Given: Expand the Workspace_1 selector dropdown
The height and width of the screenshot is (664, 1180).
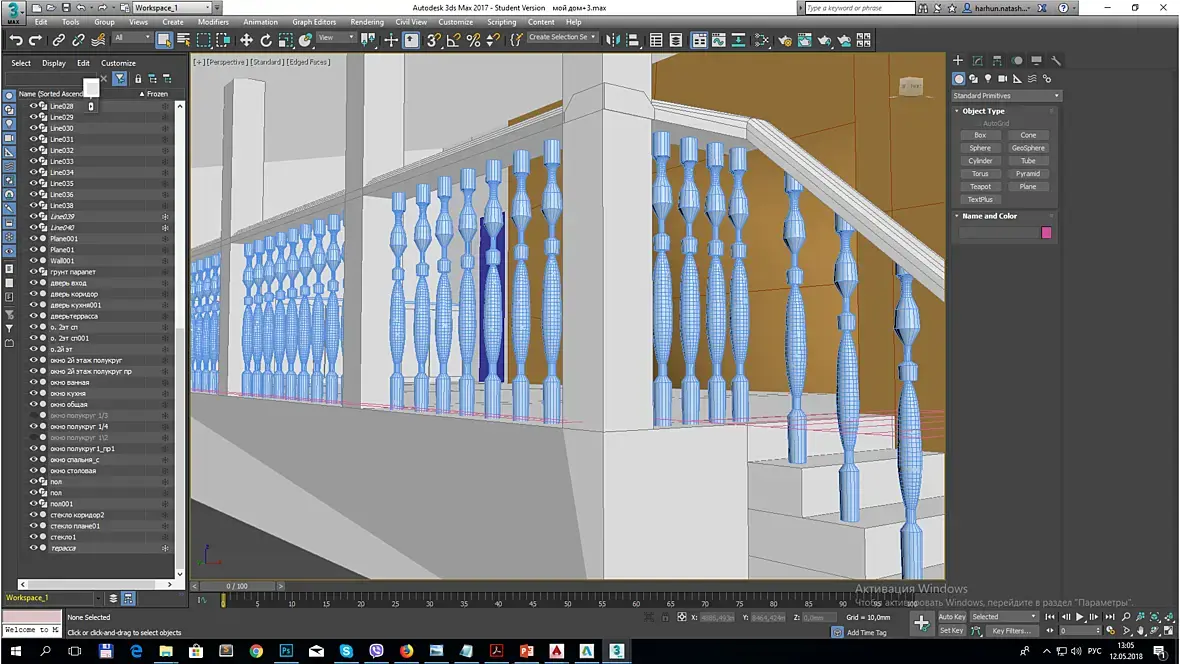Looking at the screenshot, I should coord(206,8).
